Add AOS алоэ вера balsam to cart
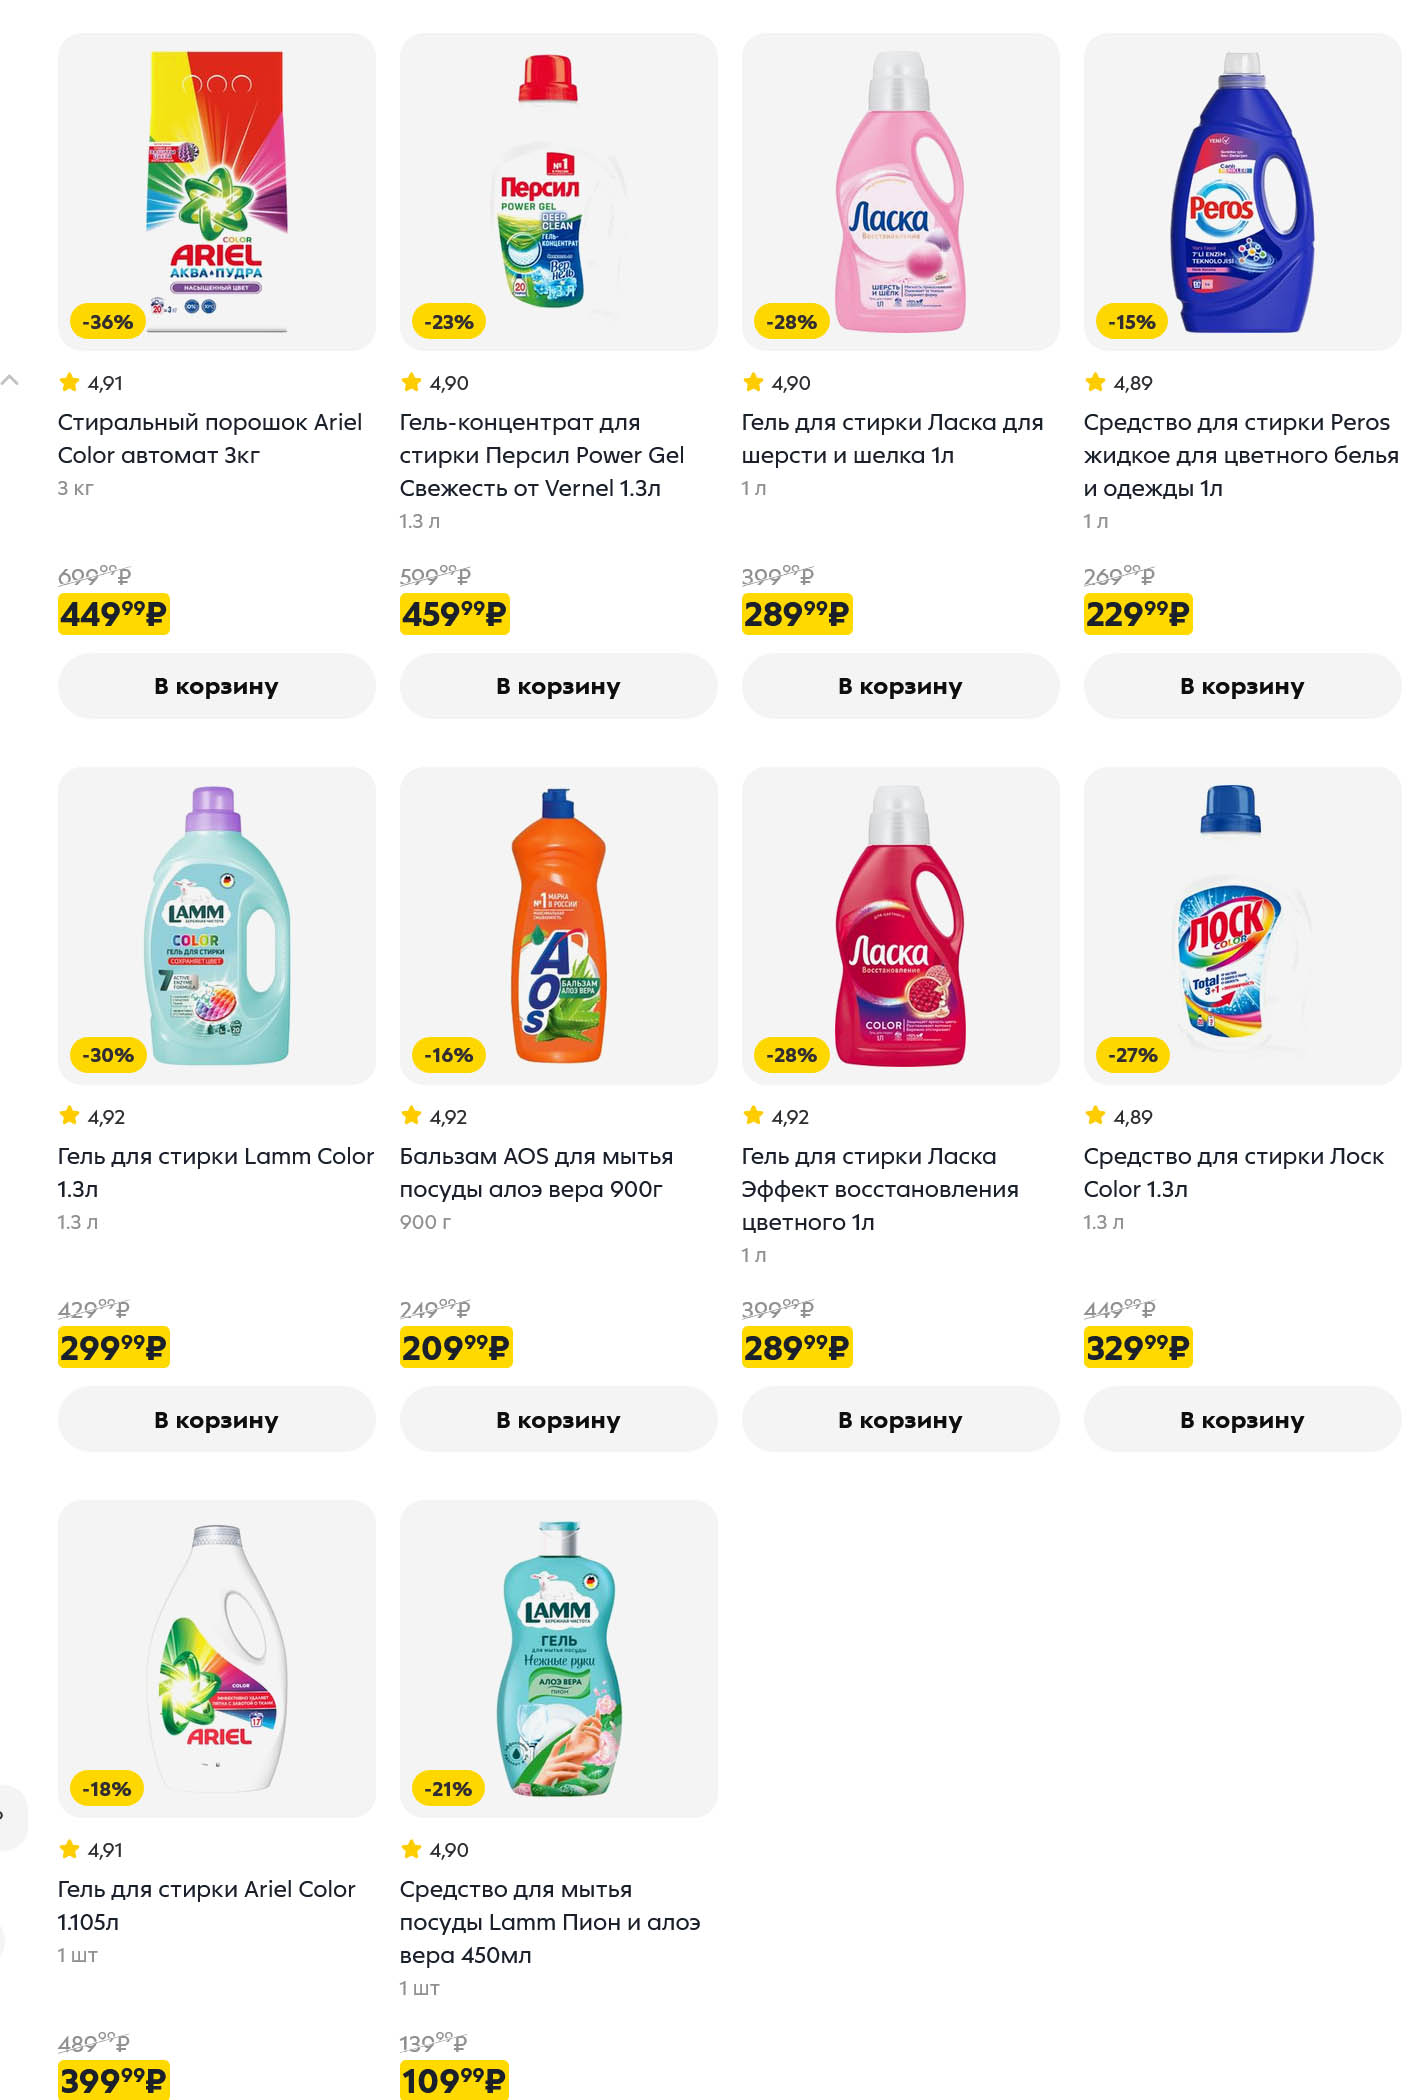Image resolution: width=1428 pixels, height=2100 pixels. pyautogui.click(x=558, y=1420)
